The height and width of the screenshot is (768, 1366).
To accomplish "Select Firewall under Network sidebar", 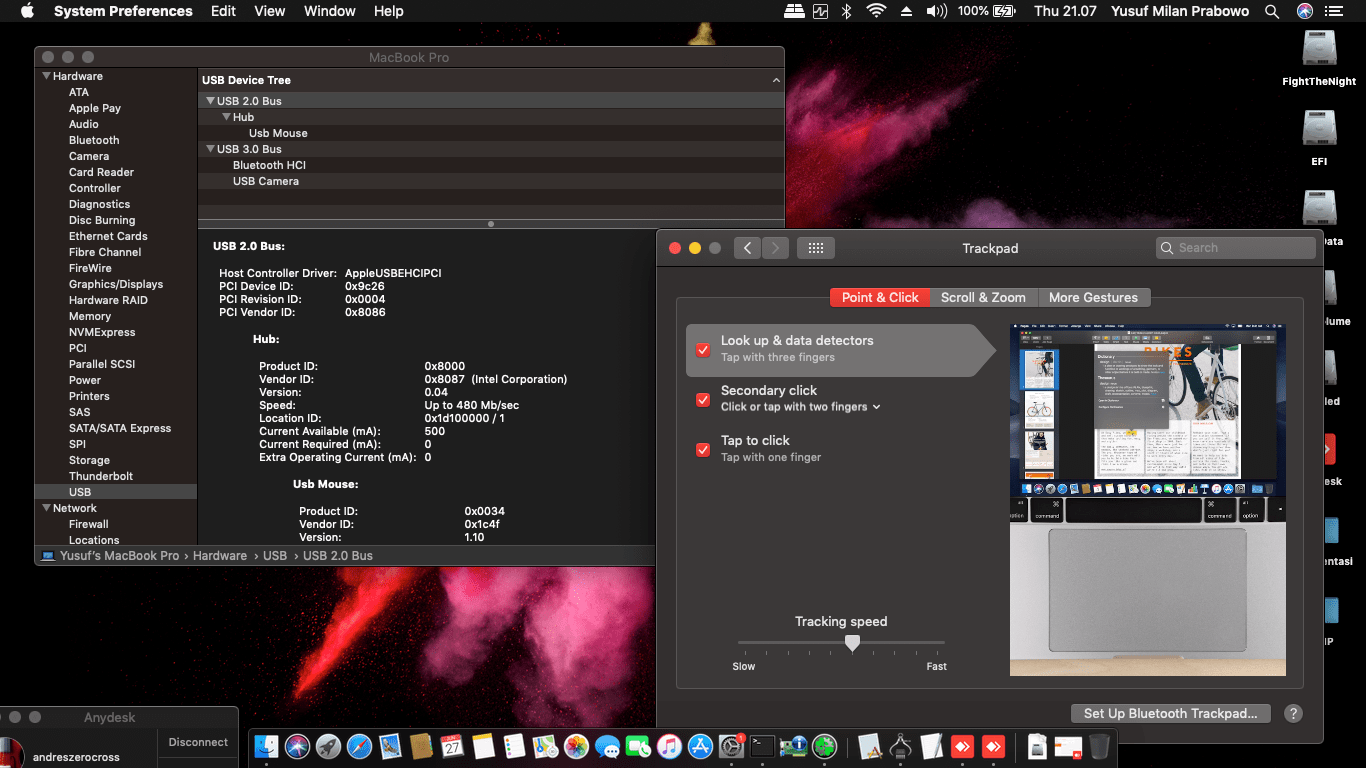I will (89, 524).
